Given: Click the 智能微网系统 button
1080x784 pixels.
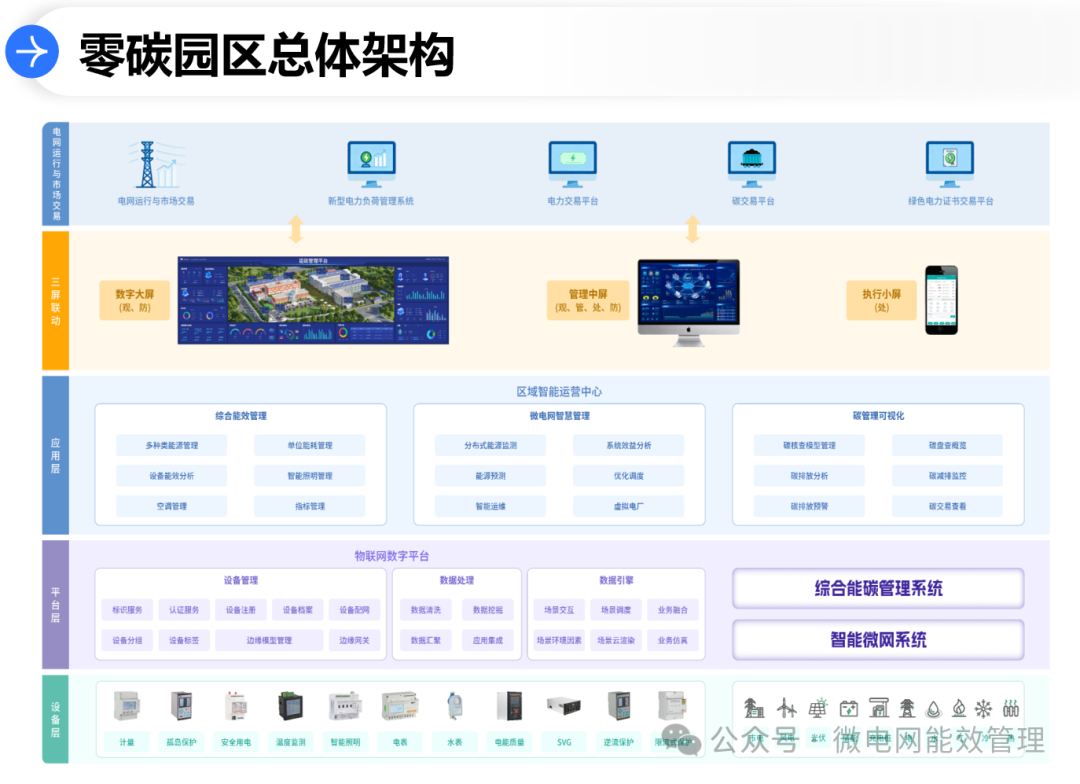Looking at the screenshot, I should click(x=878, y=640).
